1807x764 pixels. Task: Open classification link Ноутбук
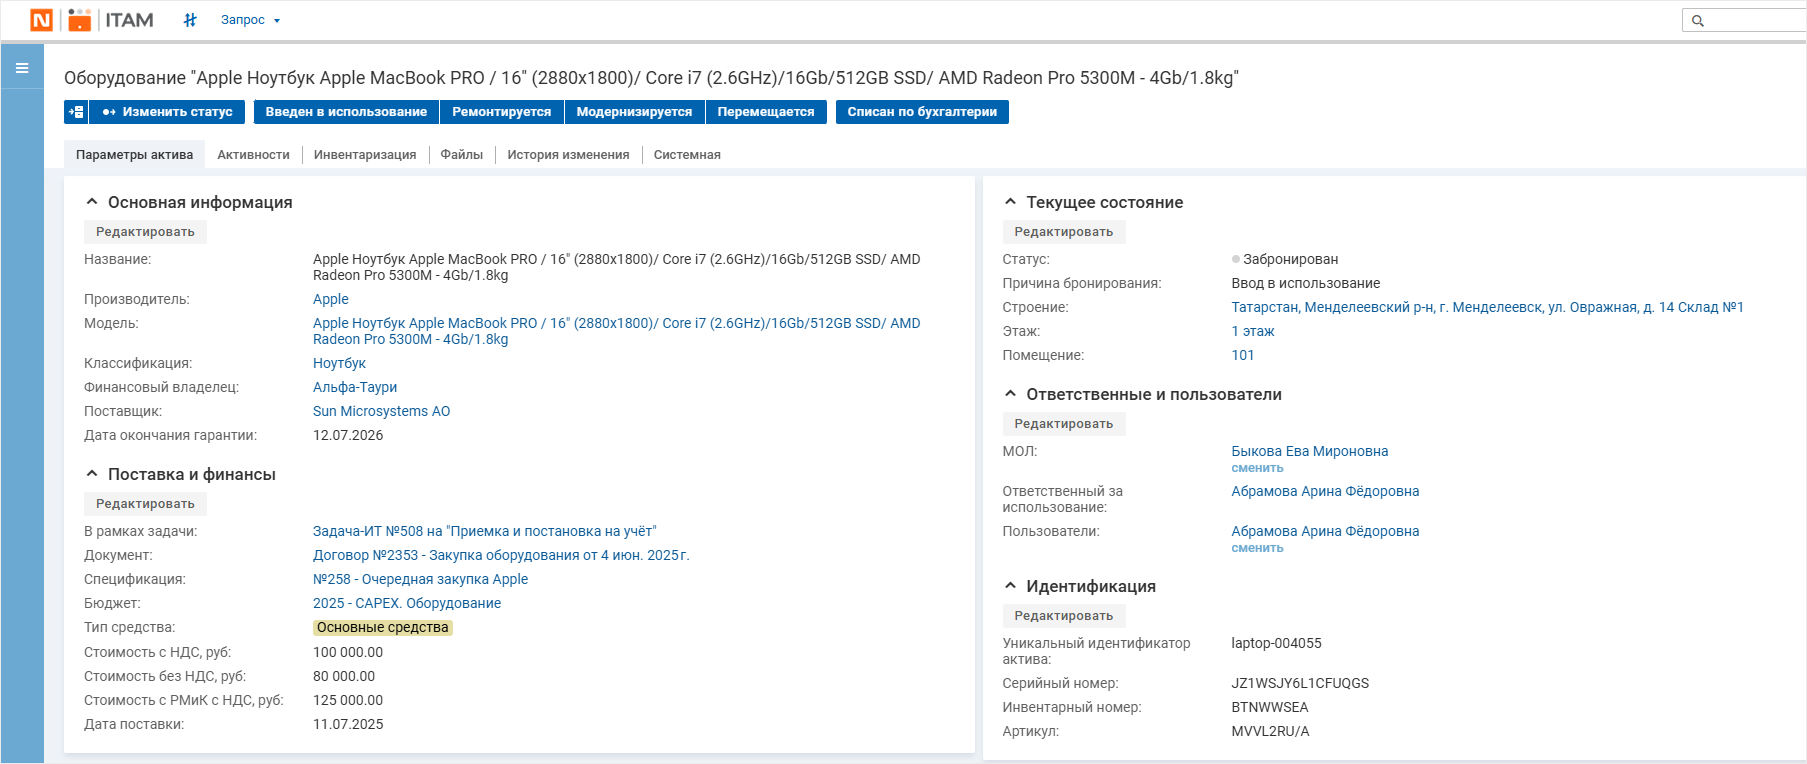pos(339,363)
